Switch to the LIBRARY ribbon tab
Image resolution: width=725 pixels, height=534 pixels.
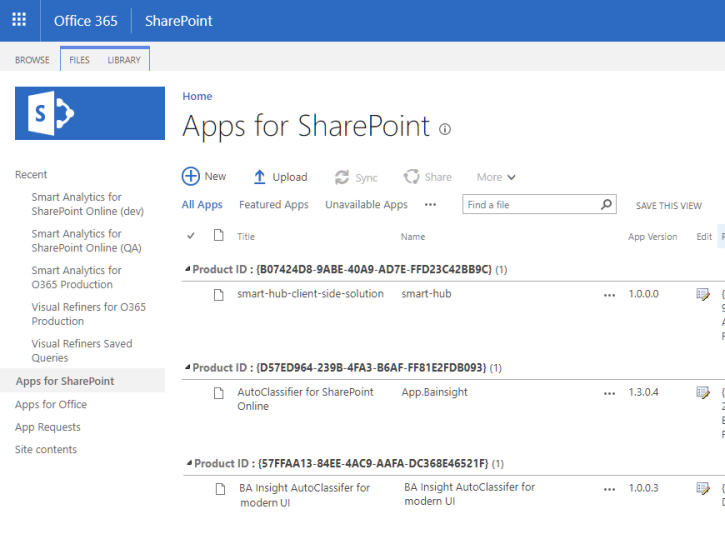click(124, 60)
